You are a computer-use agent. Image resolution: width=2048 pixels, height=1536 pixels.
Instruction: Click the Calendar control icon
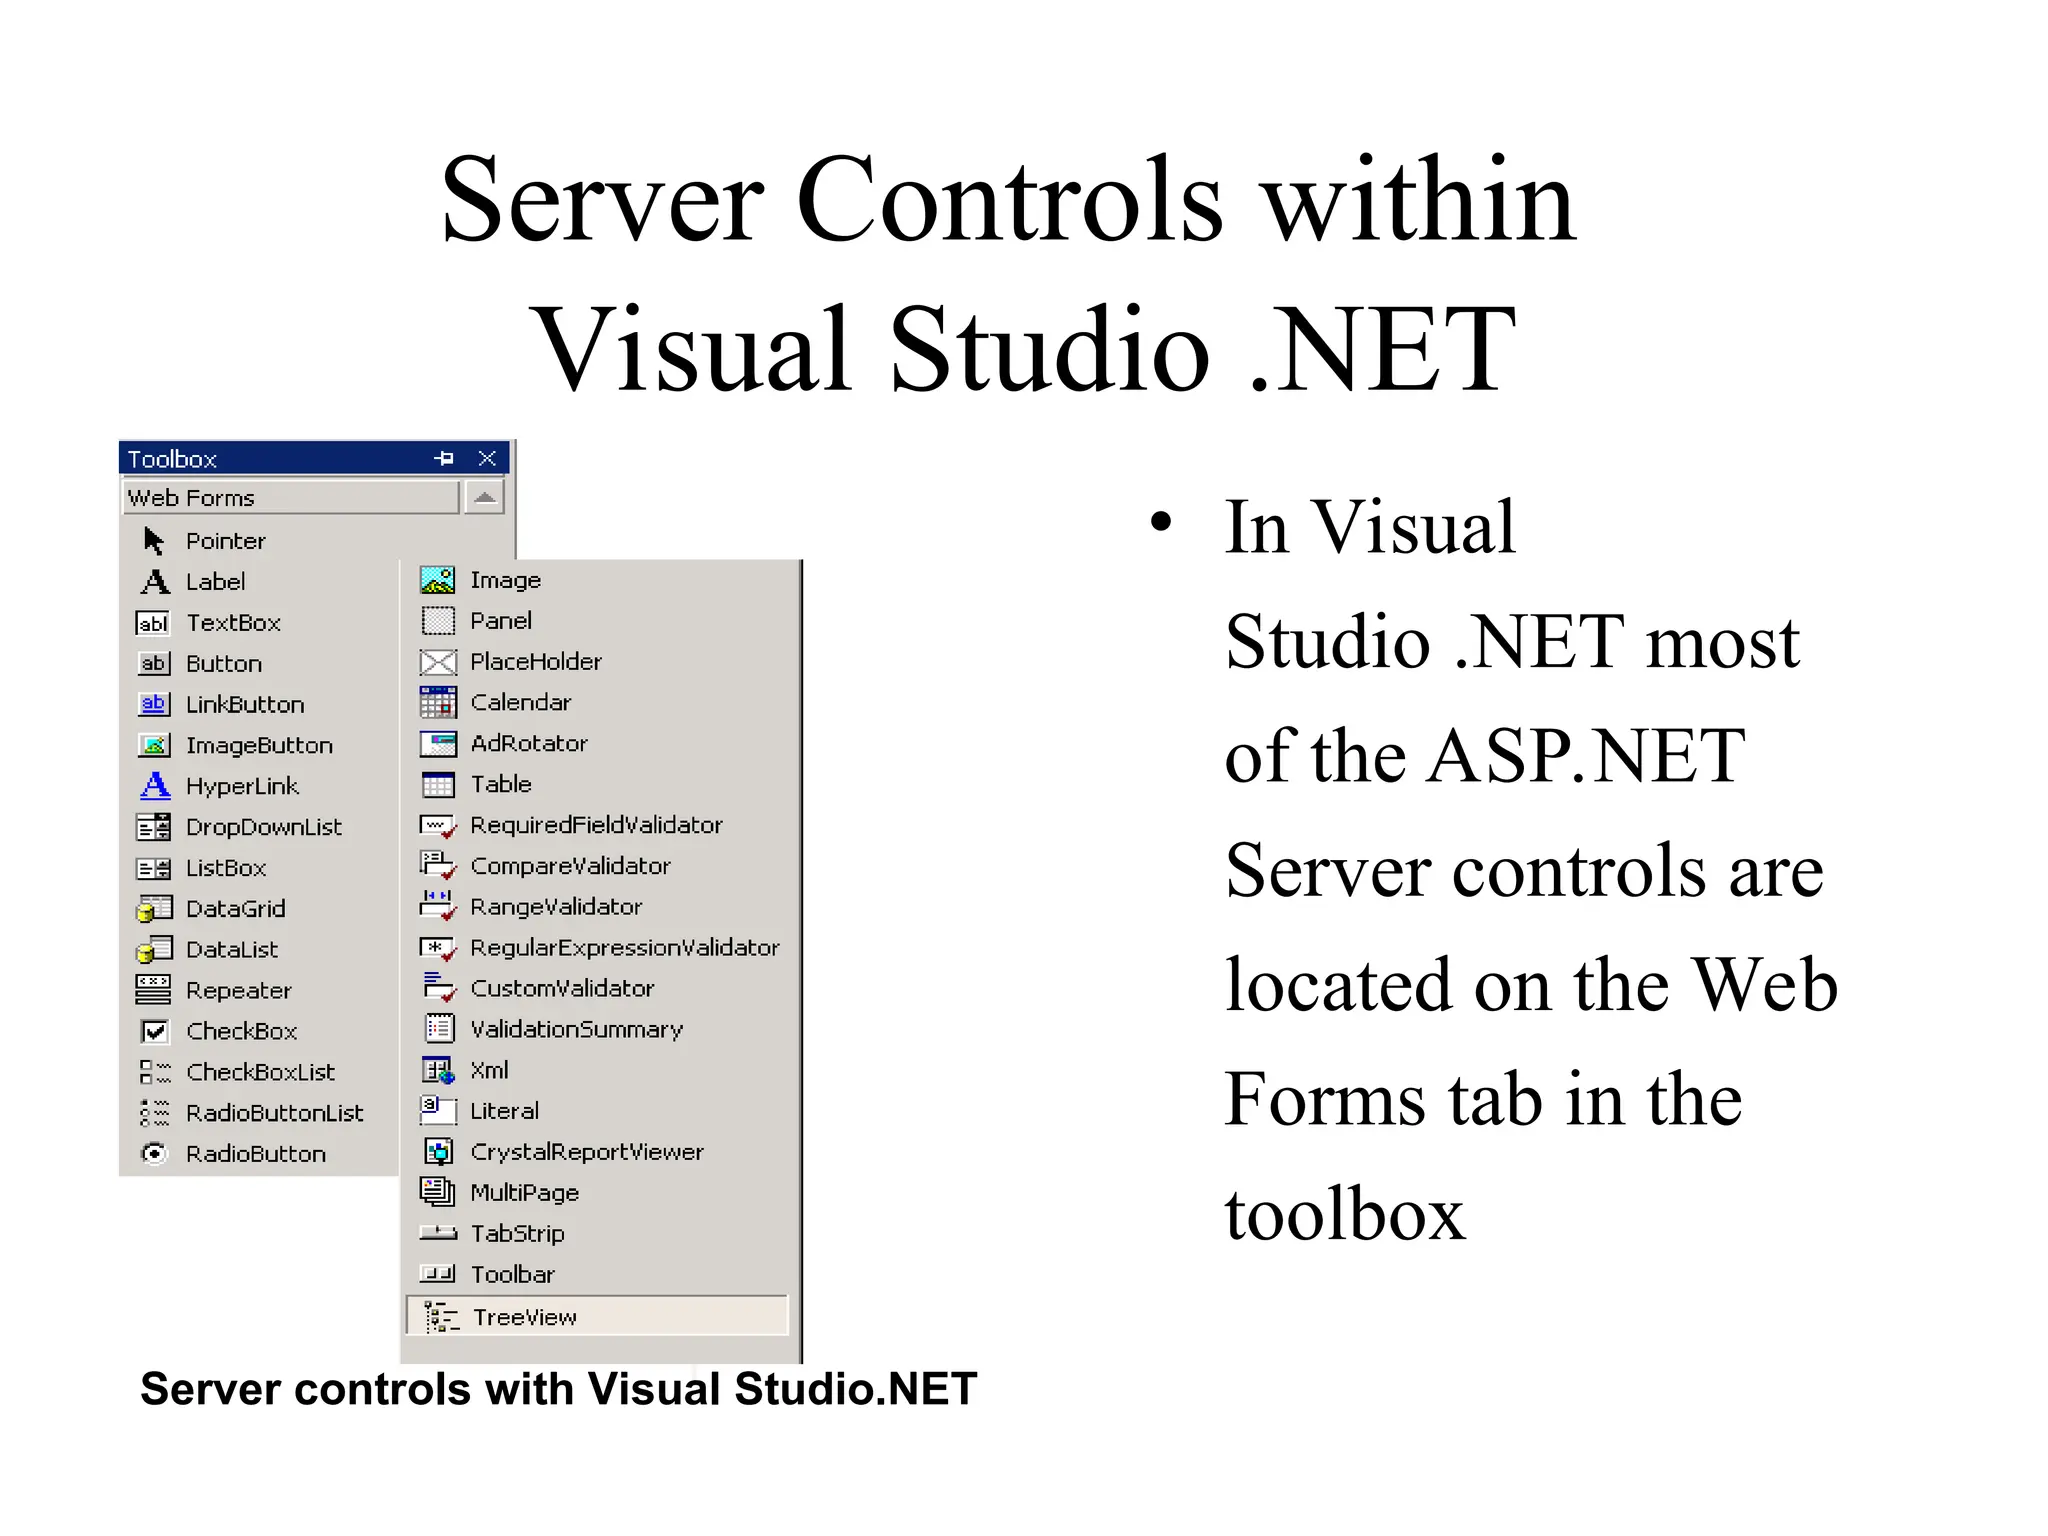click(x=438, y=702)
